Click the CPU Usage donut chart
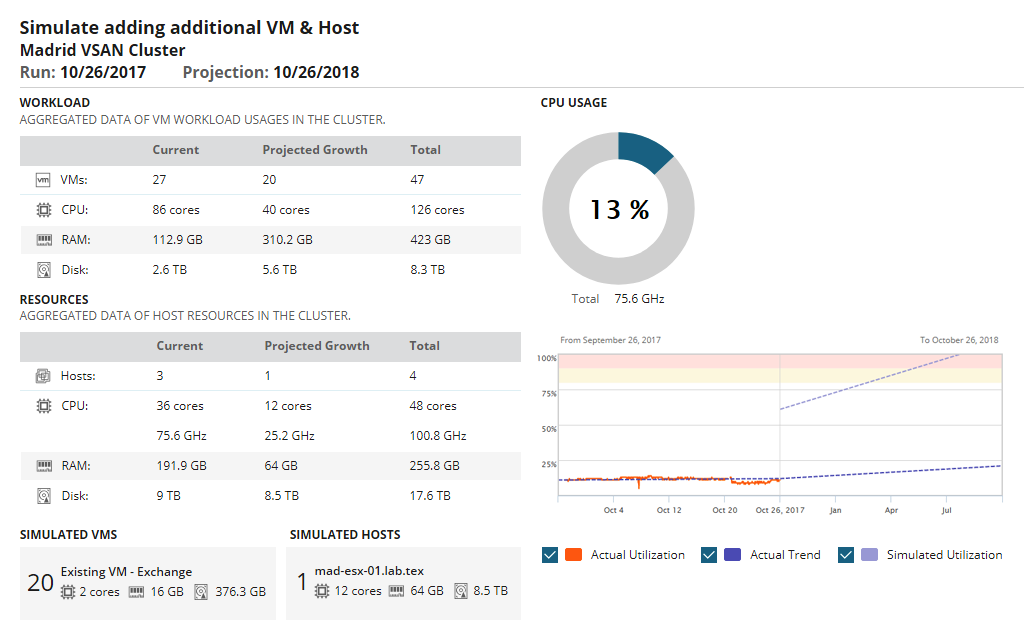Viewport: 1024px width, 640px height. (x=618, y=207)
